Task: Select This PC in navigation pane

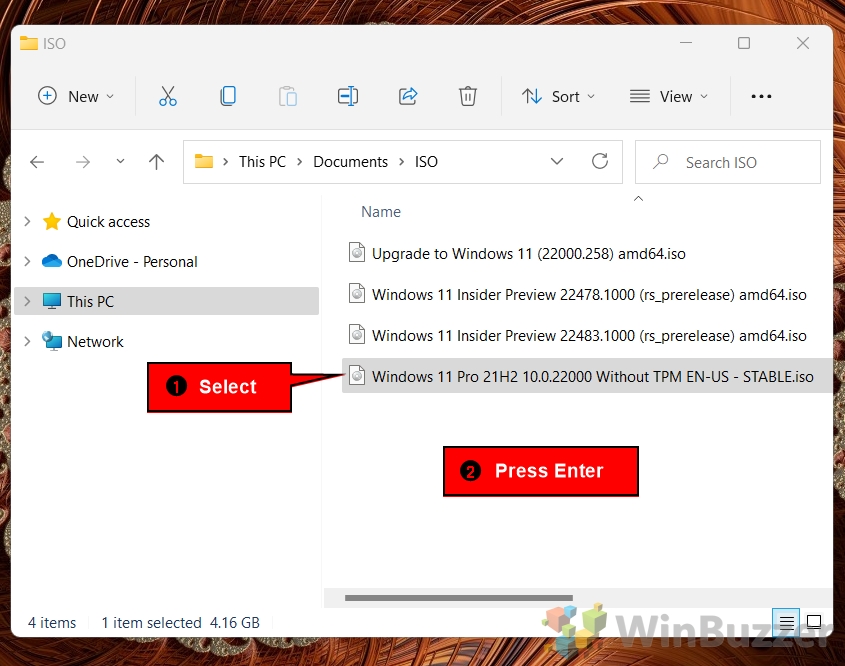Action: [x=167, y=301]
